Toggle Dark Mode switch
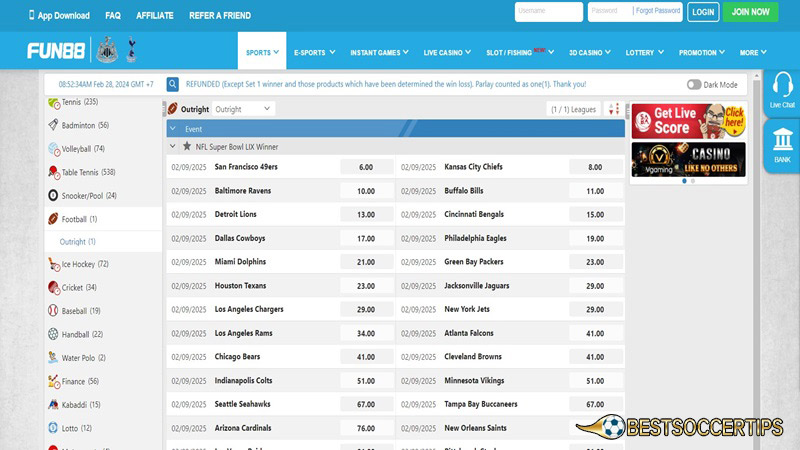Screen dimensions: 800x450 point(694,85)
